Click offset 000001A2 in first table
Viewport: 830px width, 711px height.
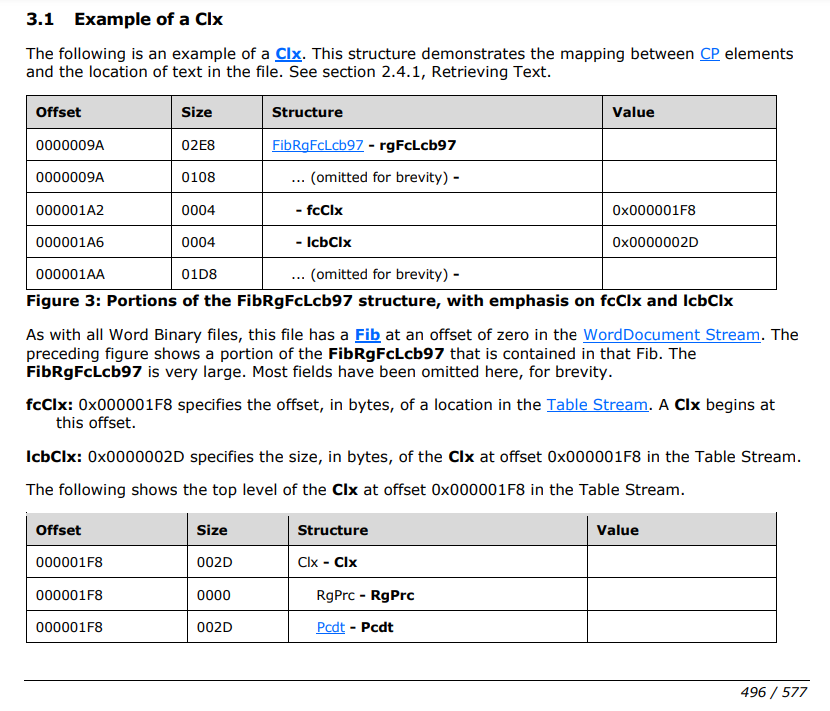coord(70,210)
